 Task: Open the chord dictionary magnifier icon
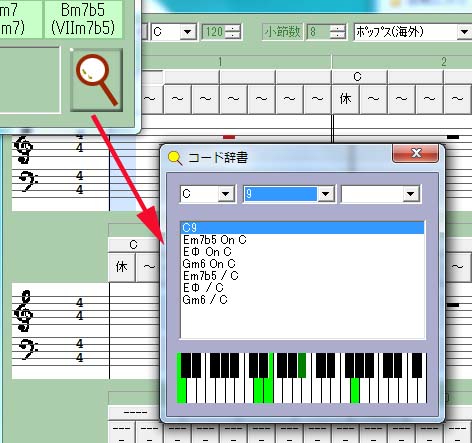click(96, 80)
